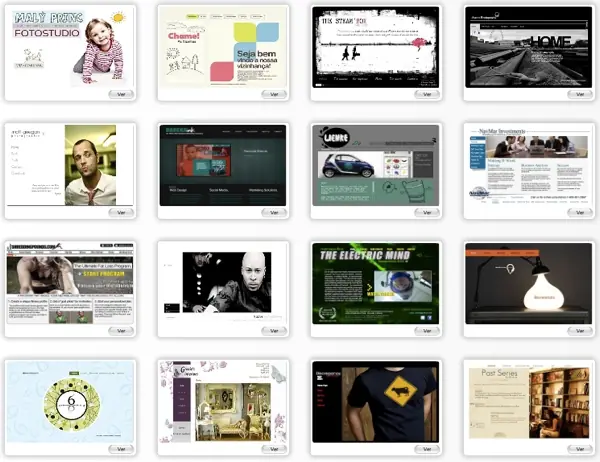The width and height of the screenshot is (600, 462).
Task: Open the Maly Princ Fotostudio template thumbnail
Action: click(x=70, y=47)
